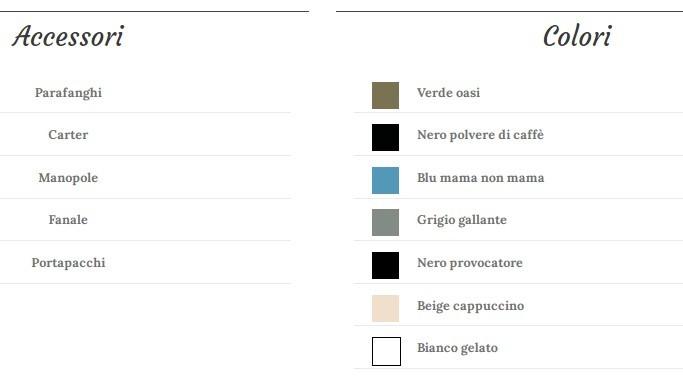Click the Grigio gallante label
Screen dimensions: 683x385
[x=462, y=220]
